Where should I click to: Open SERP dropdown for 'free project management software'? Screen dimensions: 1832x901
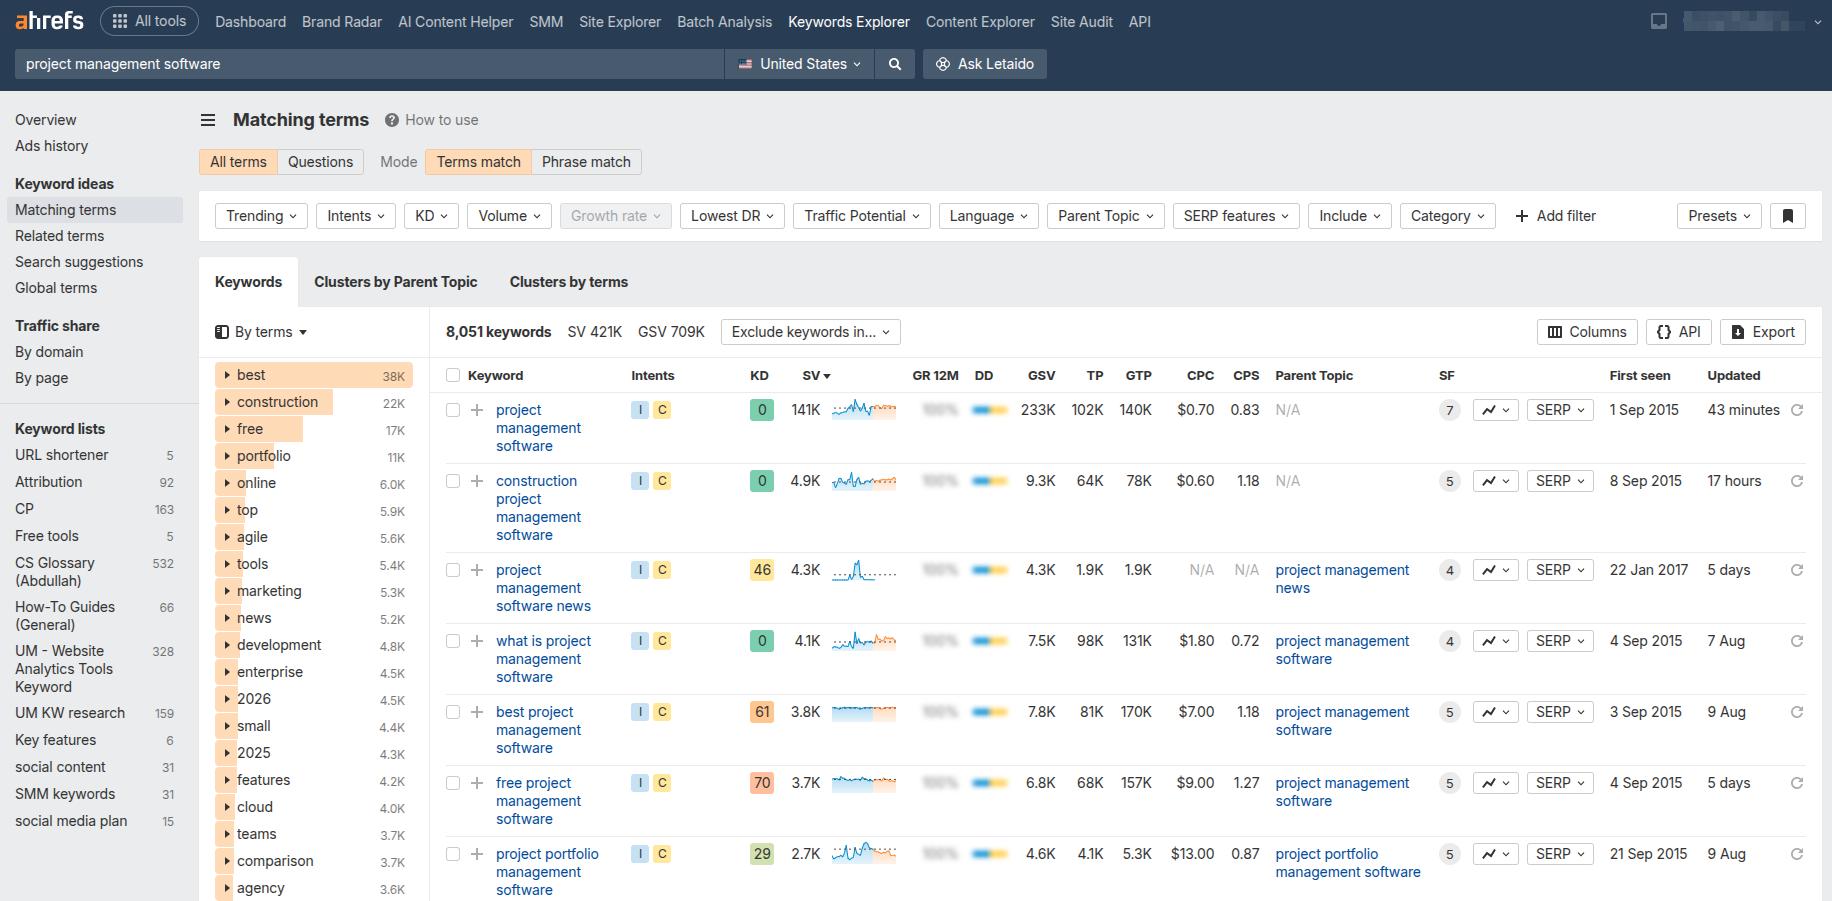pyautogui.click(x=1560, y=783)
